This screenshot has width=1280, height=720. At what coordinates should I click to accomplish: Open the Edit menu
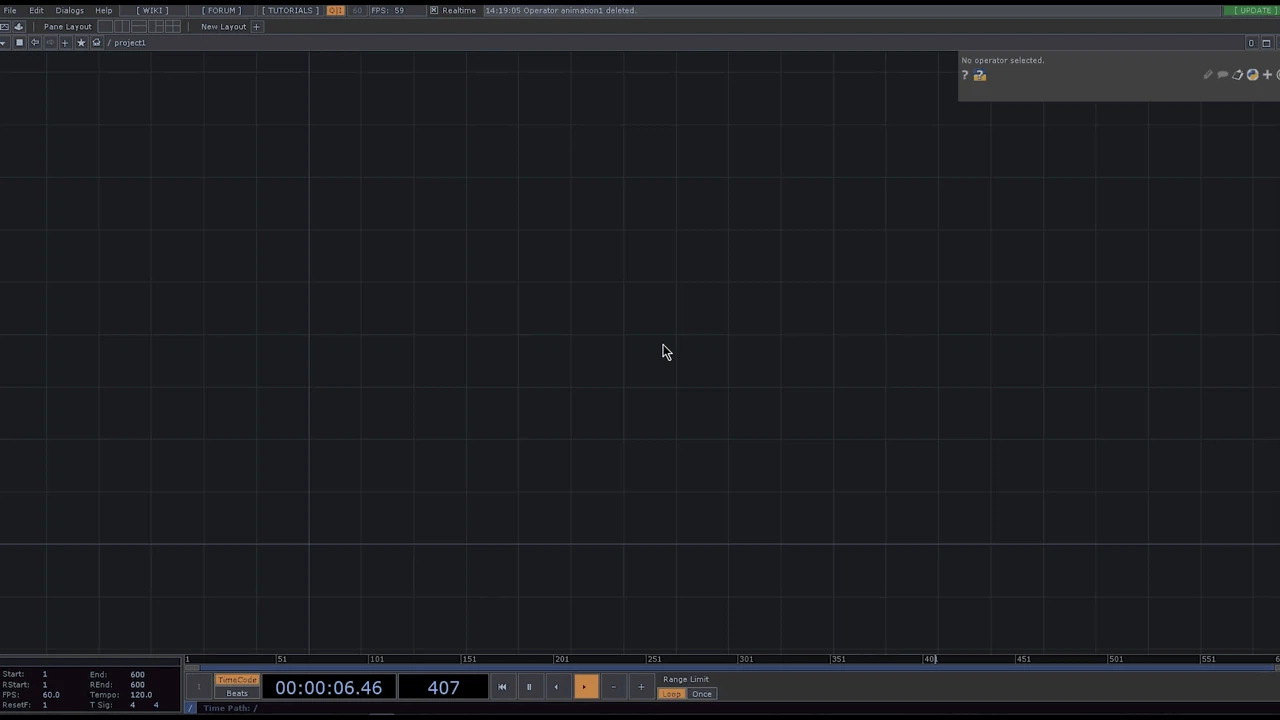(36, 11)
